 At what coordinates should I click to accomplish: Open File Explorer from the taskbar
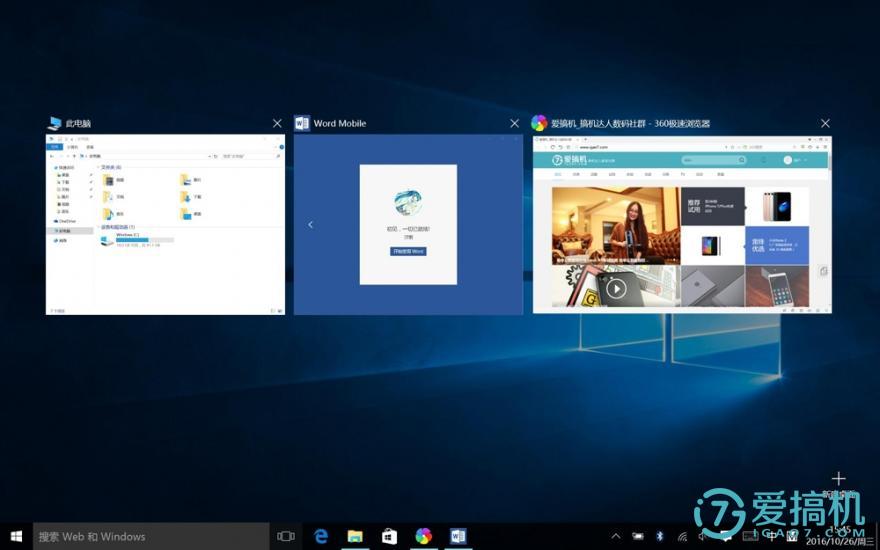tap(355, 537)
